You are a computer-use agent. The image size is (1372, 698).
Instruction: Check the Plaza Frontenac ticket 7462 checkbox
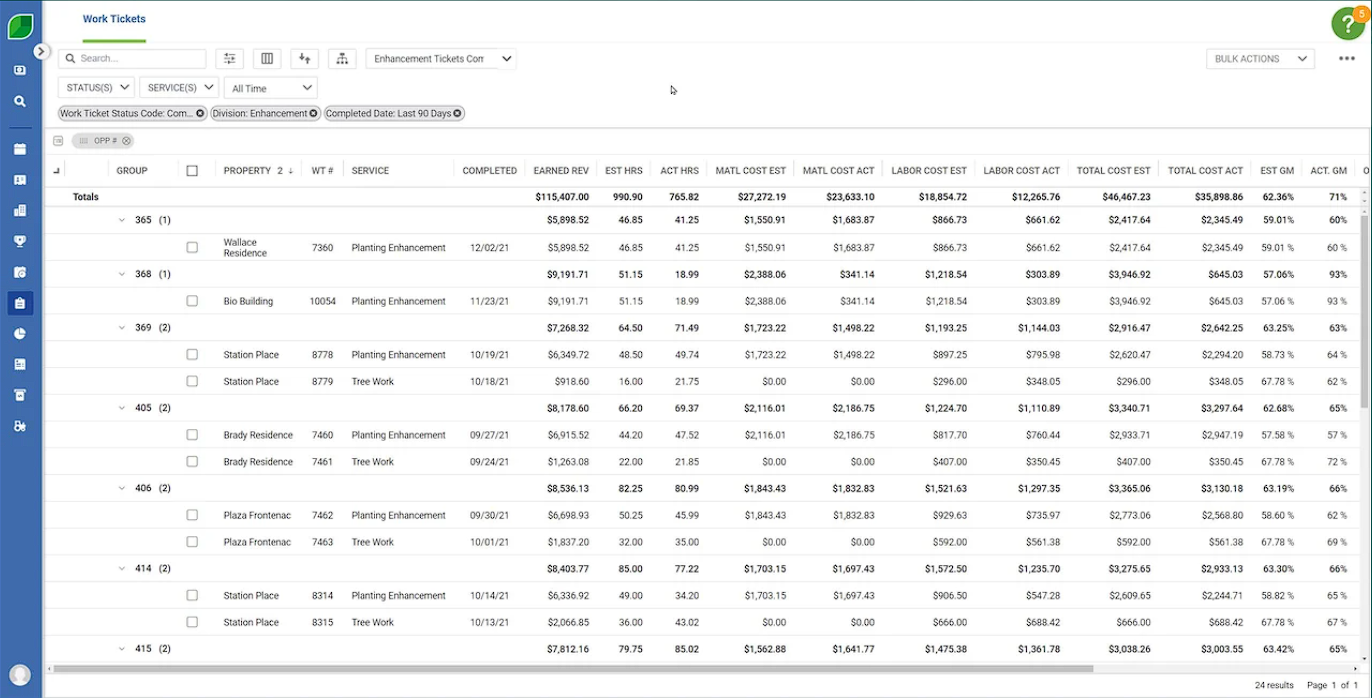click(x=192, y=515)
